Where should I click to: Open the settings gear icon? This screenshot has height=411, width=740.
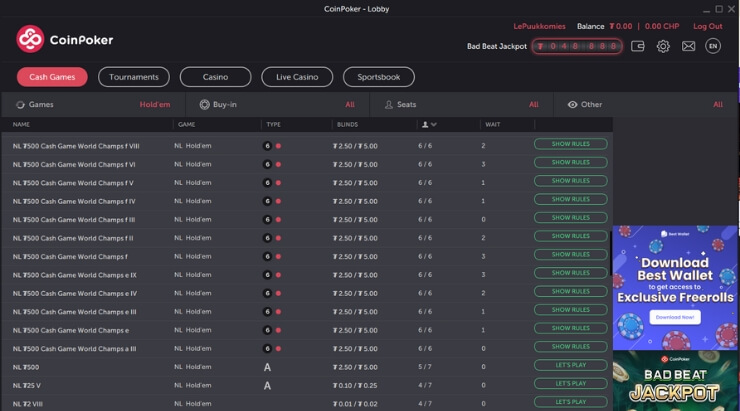pyautogui.click(x=663, y=46)
